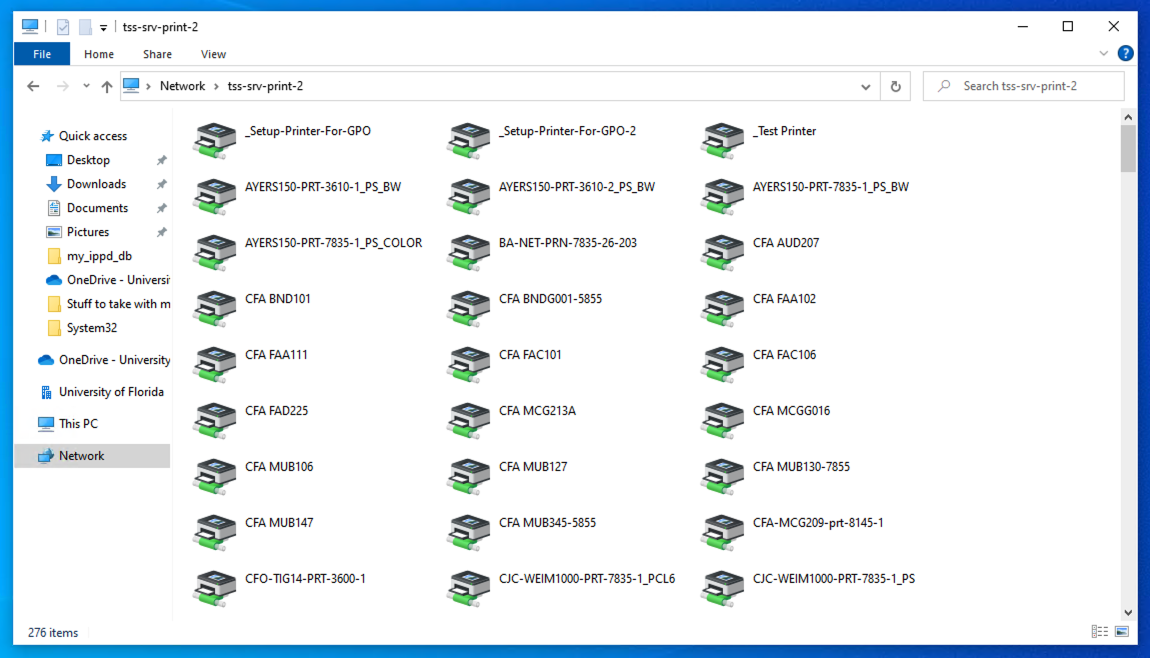Switch to the View ribbon tab
Image resolution: width=1150 pixels, height=658 pixels.
point(213,54)
